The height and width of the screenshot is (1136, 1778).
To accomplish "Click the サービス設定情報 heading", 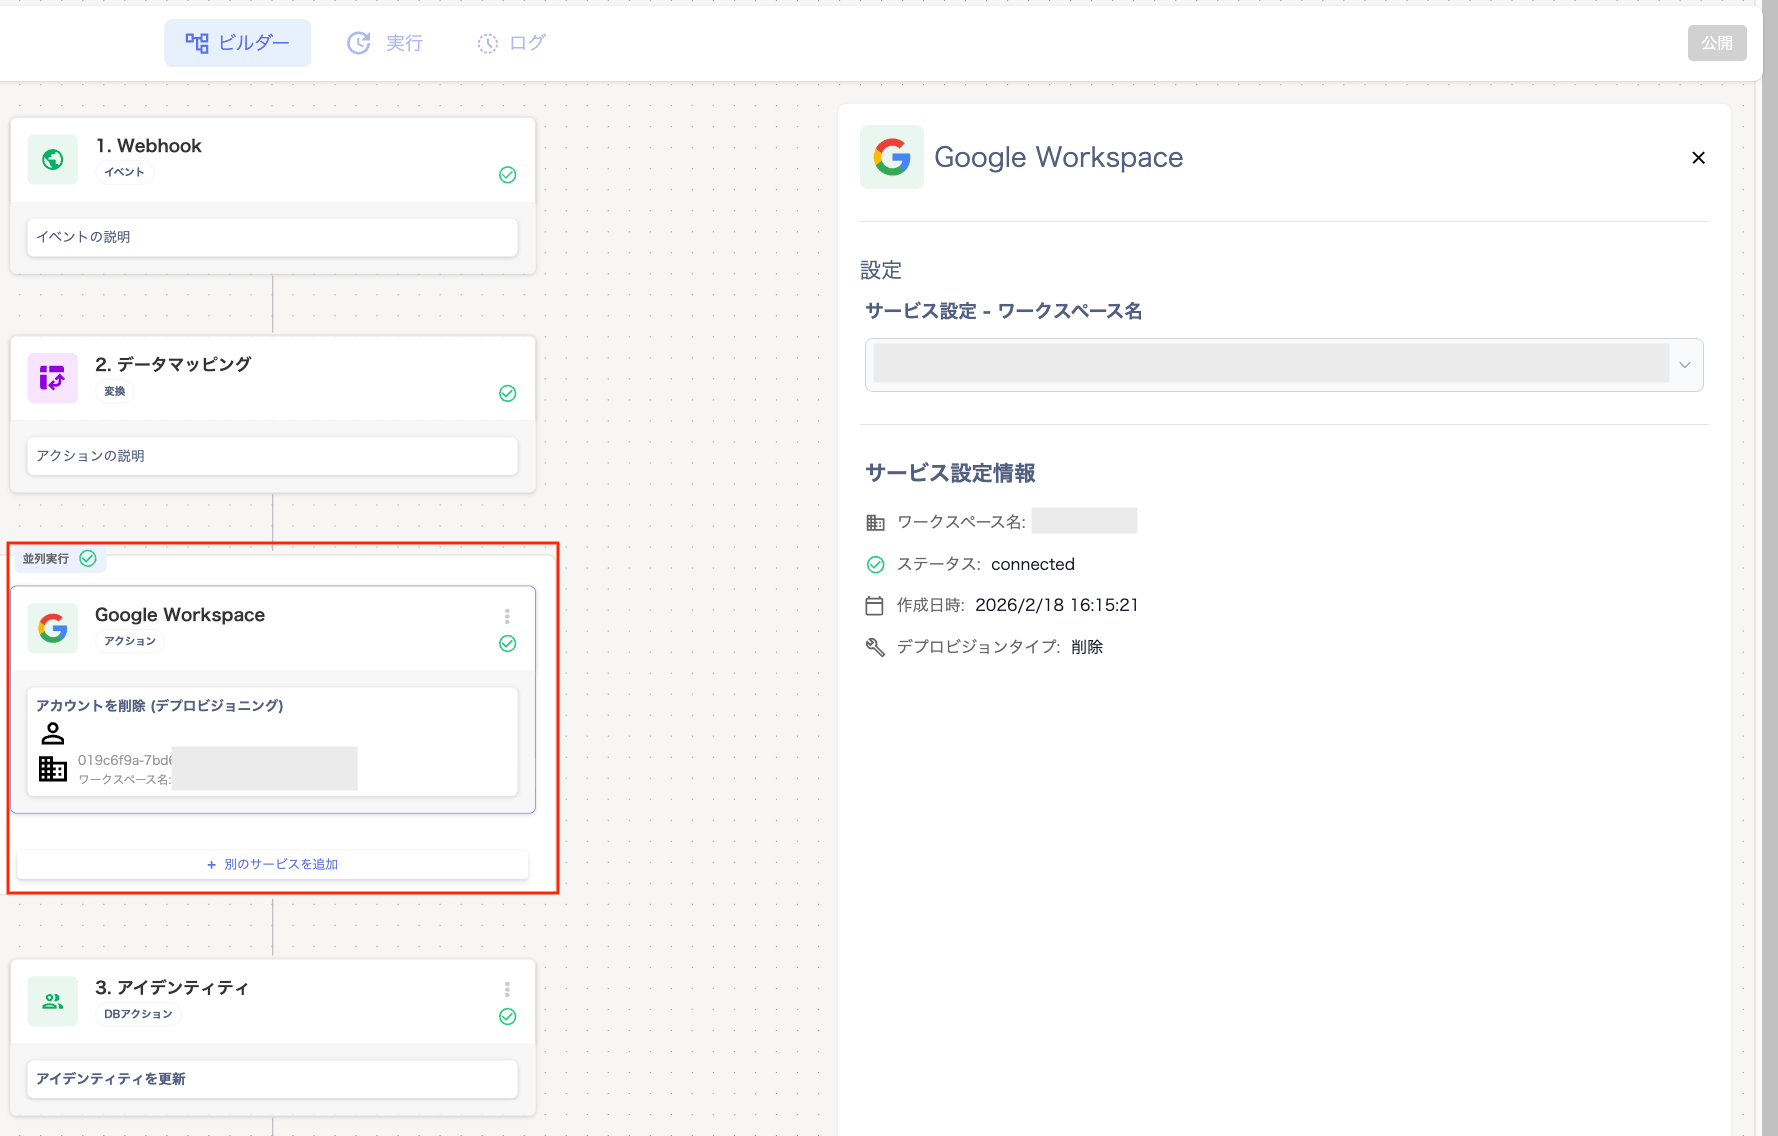I will [x=950, y=473].
